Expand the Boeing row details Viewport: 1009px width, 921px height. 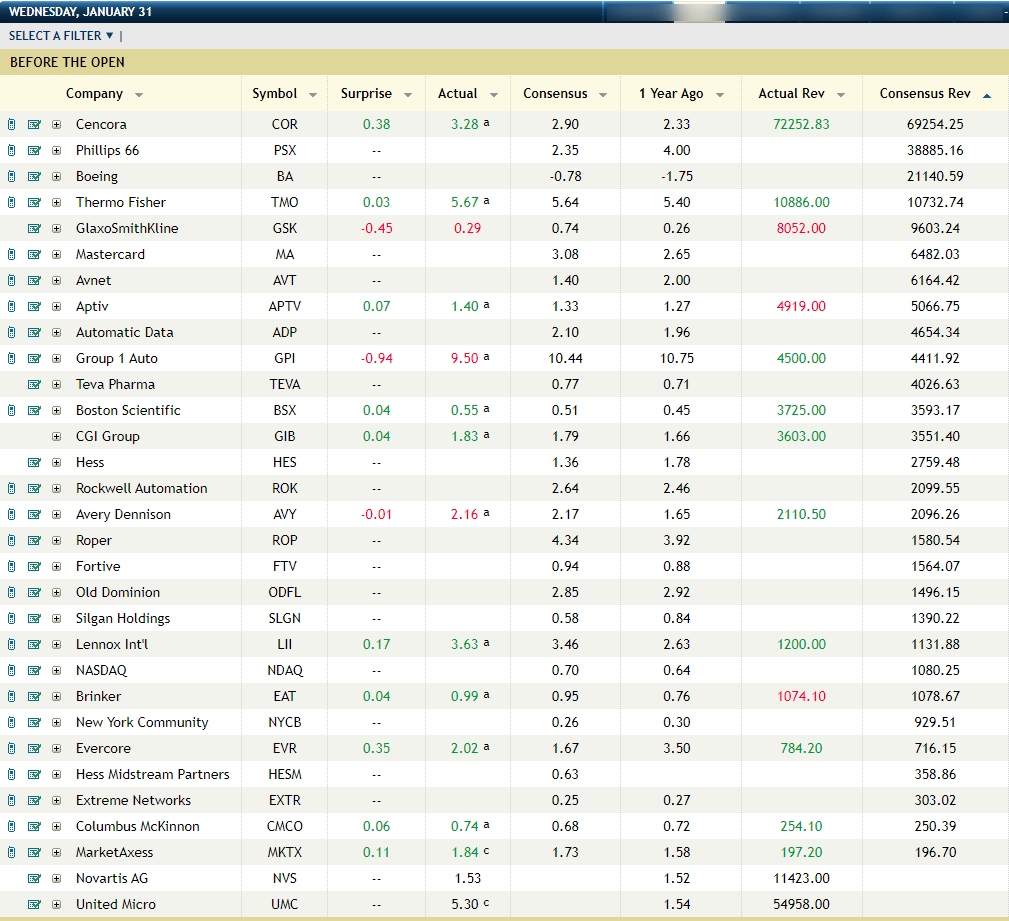click(x=57, y=176)
